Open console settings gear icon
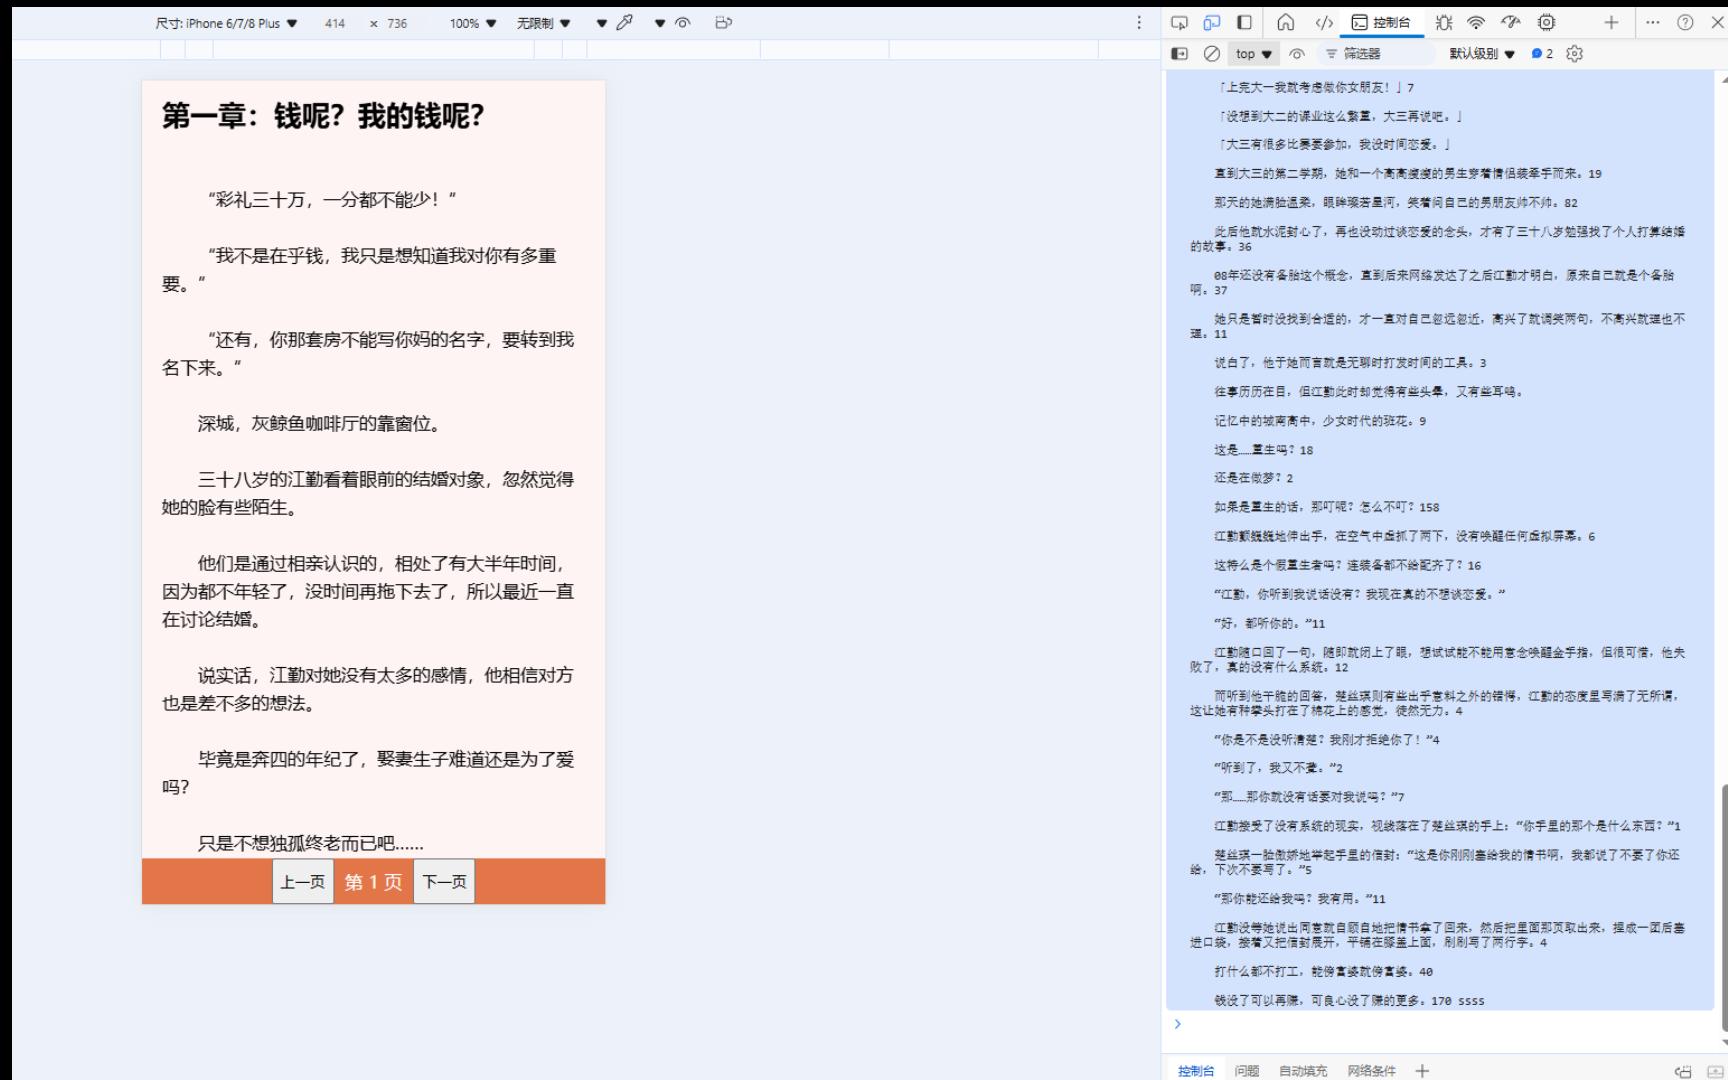This screenshot has height=1080, width=1728. pyautogui.click(x=1575, y=54)
